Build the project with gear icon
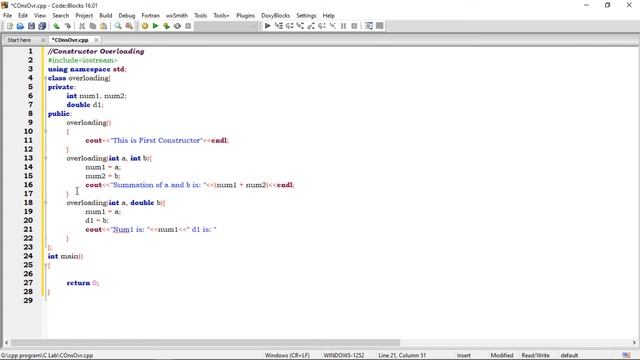The width and height of the screenshot is (640, 360). click(x=145, y=26)
